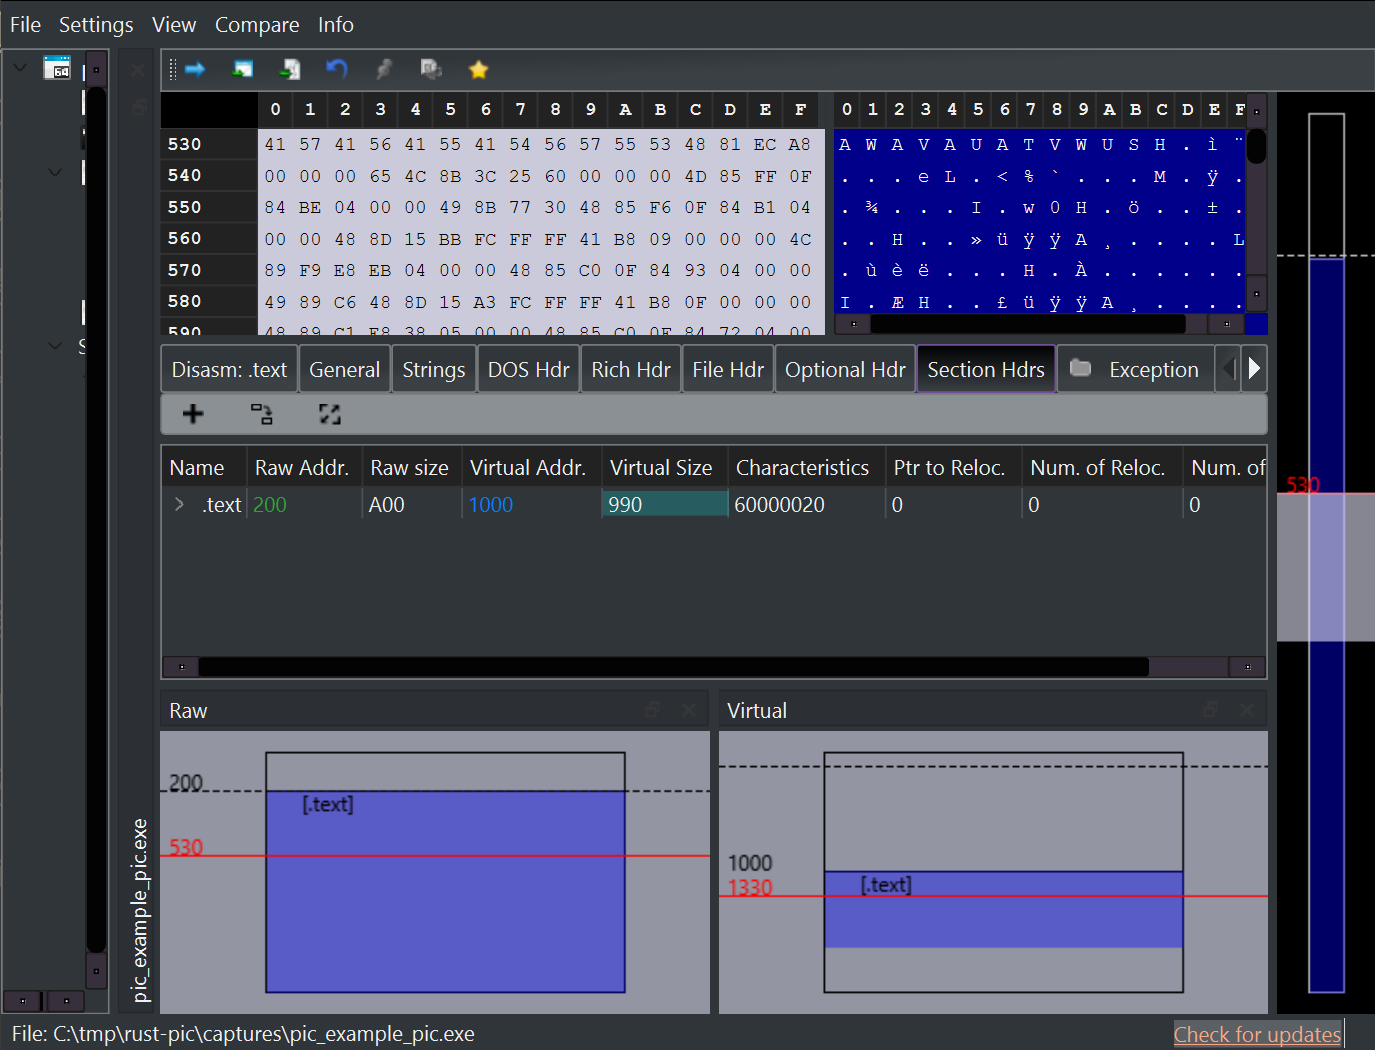The width and height of the screenshot is (1375, 1050).
Task: Click the jump to RVA document icon
Action: (290, 69)
